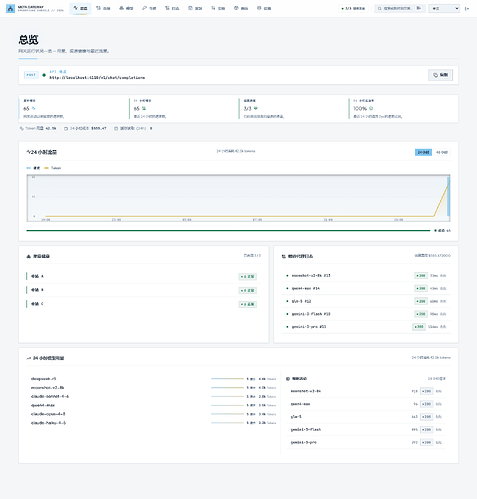Expand the moonshot-v1-8k #15 request log entry

click(366, 276)
